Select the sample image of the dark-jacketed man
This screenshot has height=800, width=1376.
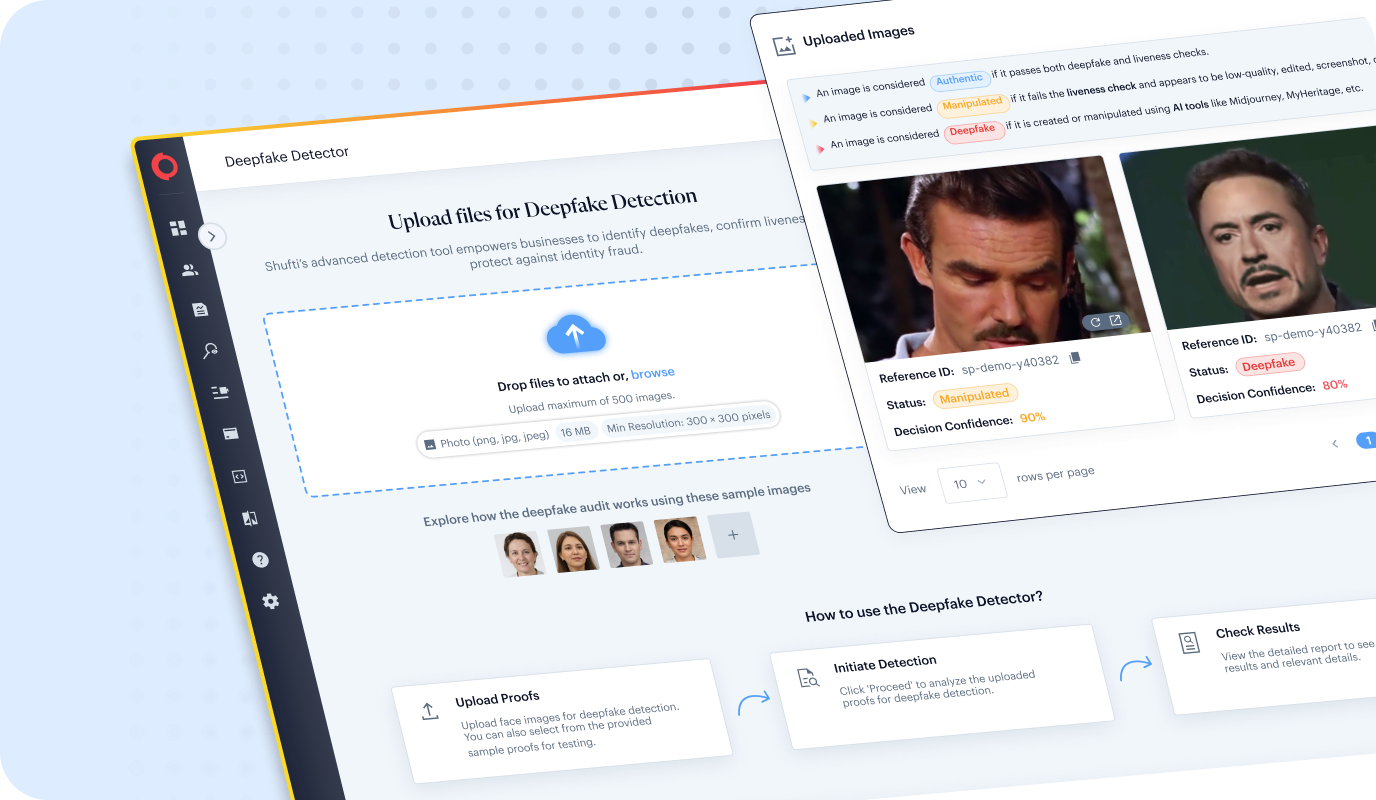pyautogui.click(x=627, y=544)
